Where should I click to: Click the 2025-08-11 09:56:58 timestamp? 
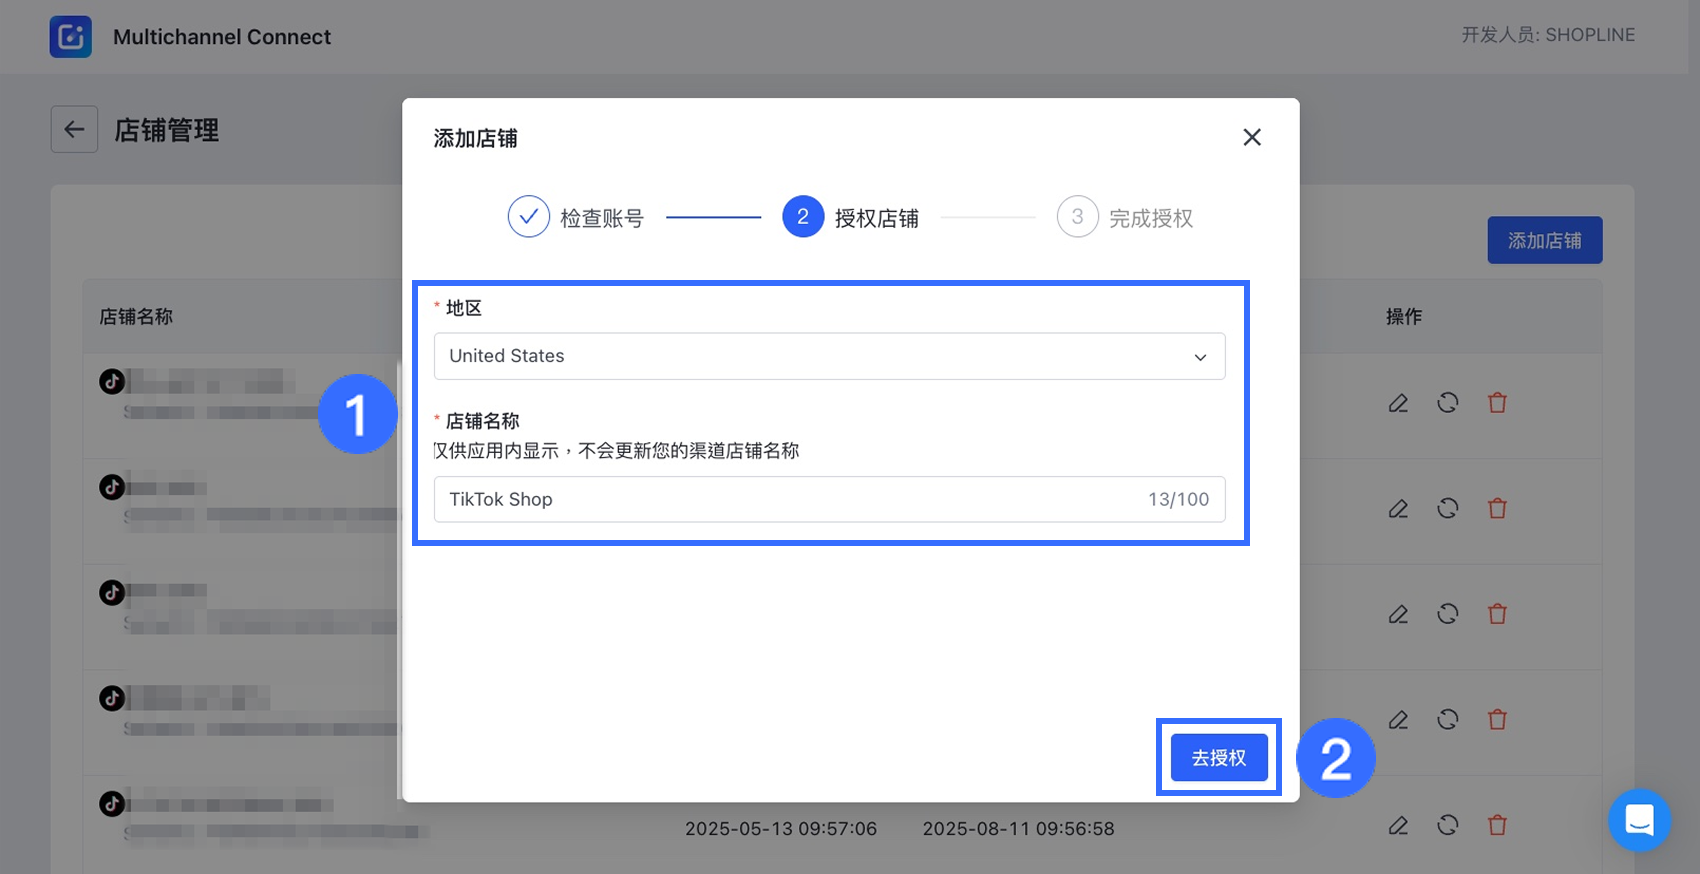coord(1018,829)
